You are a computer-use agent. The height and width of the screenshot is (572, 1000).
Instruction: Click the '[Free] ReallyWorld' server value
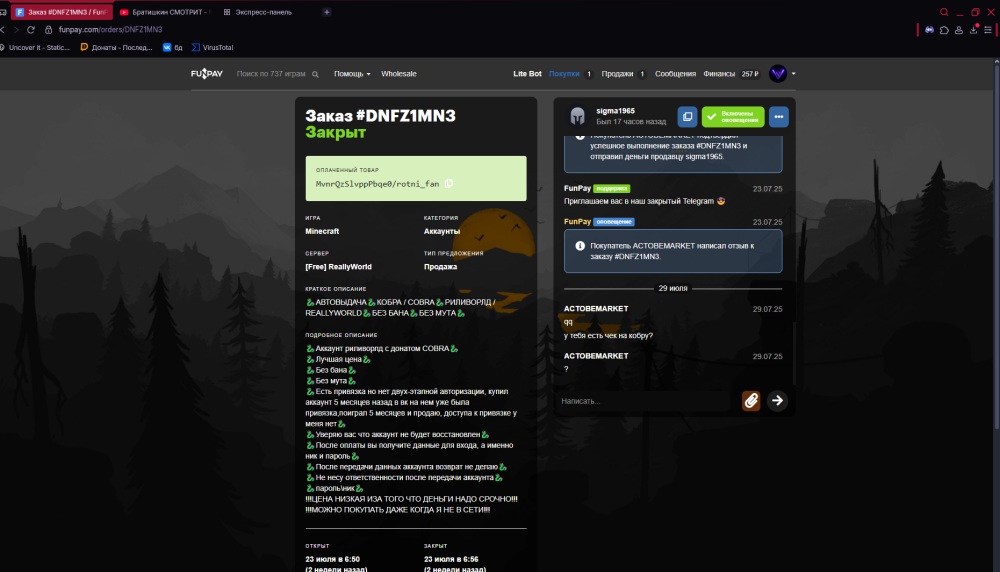point(338,267)
